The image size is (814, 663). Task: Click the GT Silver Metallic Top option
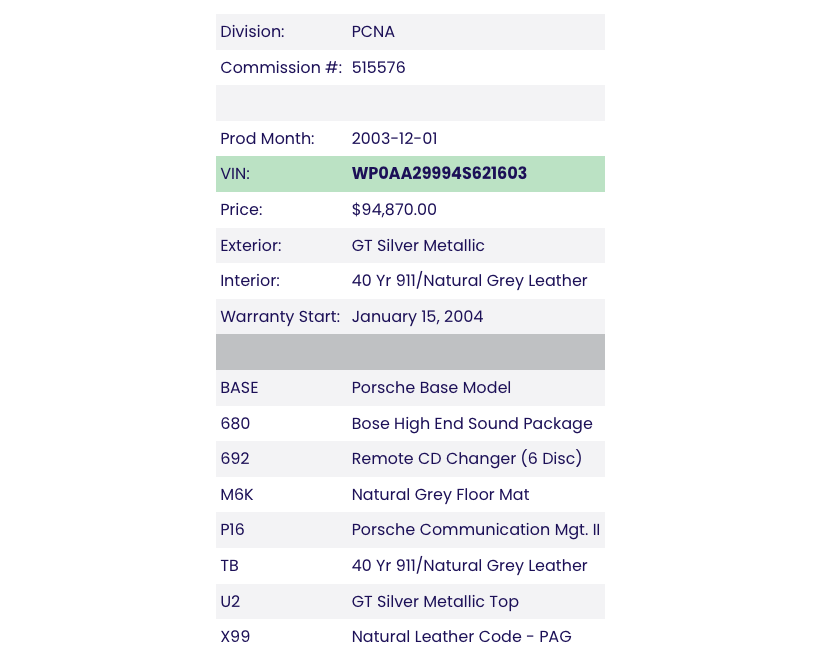pos(435,602)
